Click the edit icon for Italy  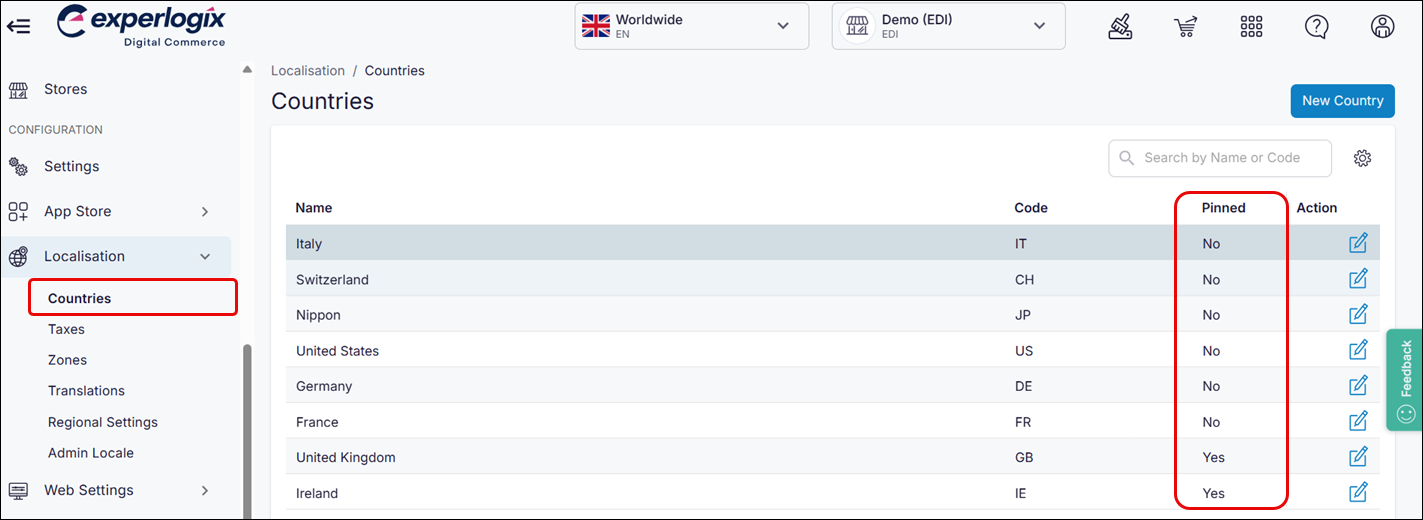coord(1358,243)
